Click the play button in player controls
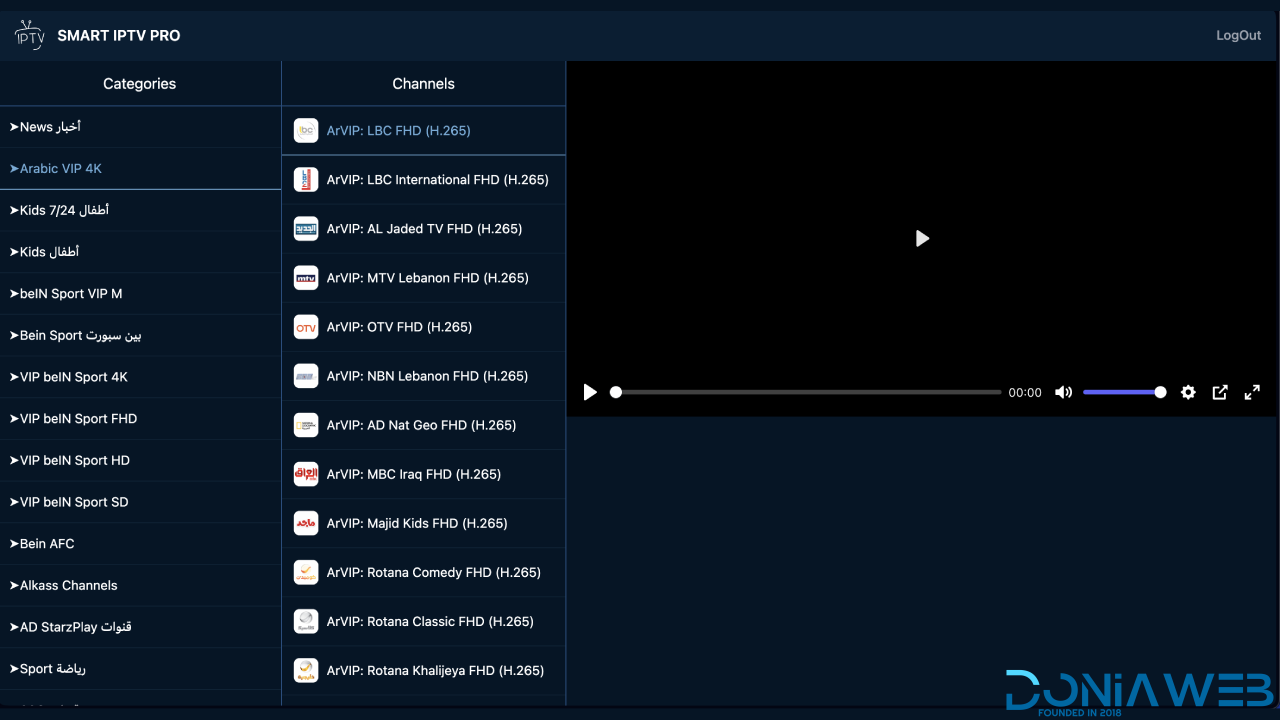The image size is (1280, 720). [590, 392]
